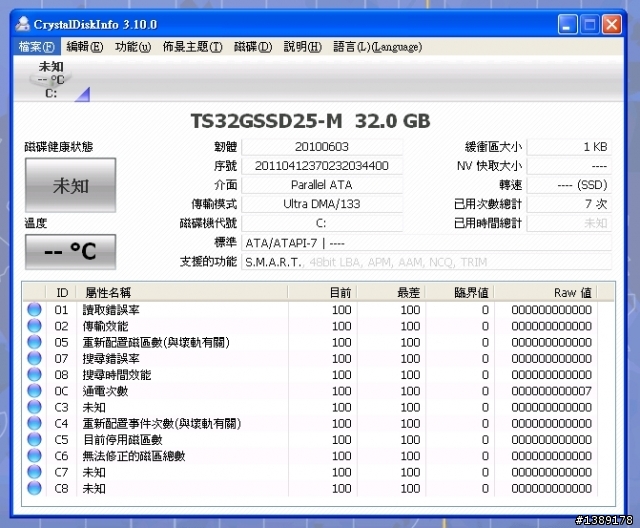Click the buffer size field 1 KB
The width and height of the screenshot is (640, 528).
tap(569, 147)
